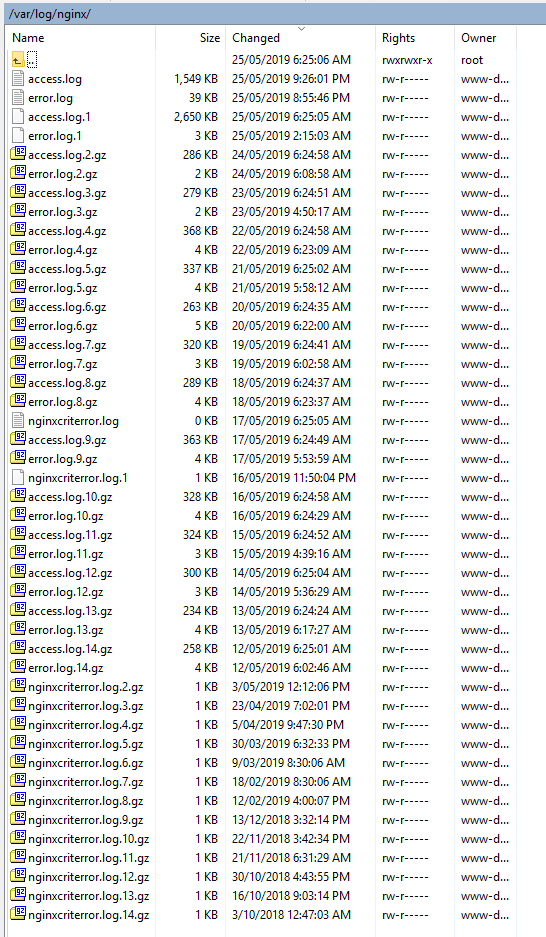The height and width of the screenshot is (937, 546).
Task: Click the parent directory up-arrow icon
Action: point(18,60)
